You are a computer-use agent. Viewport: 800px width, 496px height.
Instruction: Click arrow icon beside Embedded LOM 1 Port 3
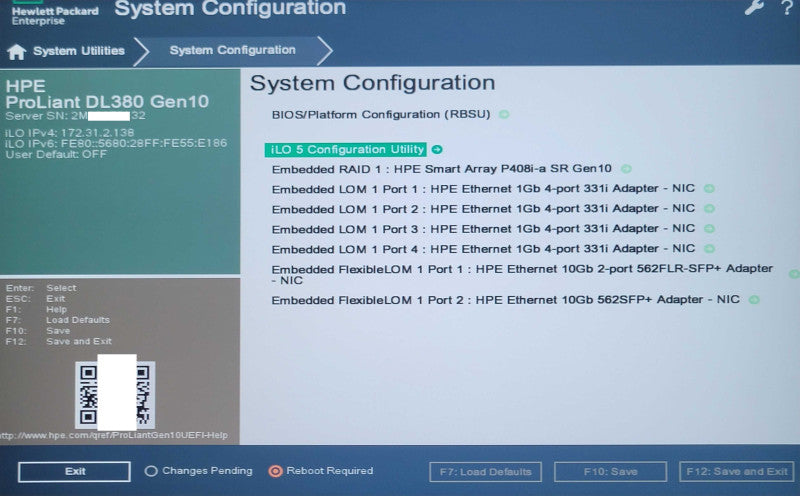709,229
